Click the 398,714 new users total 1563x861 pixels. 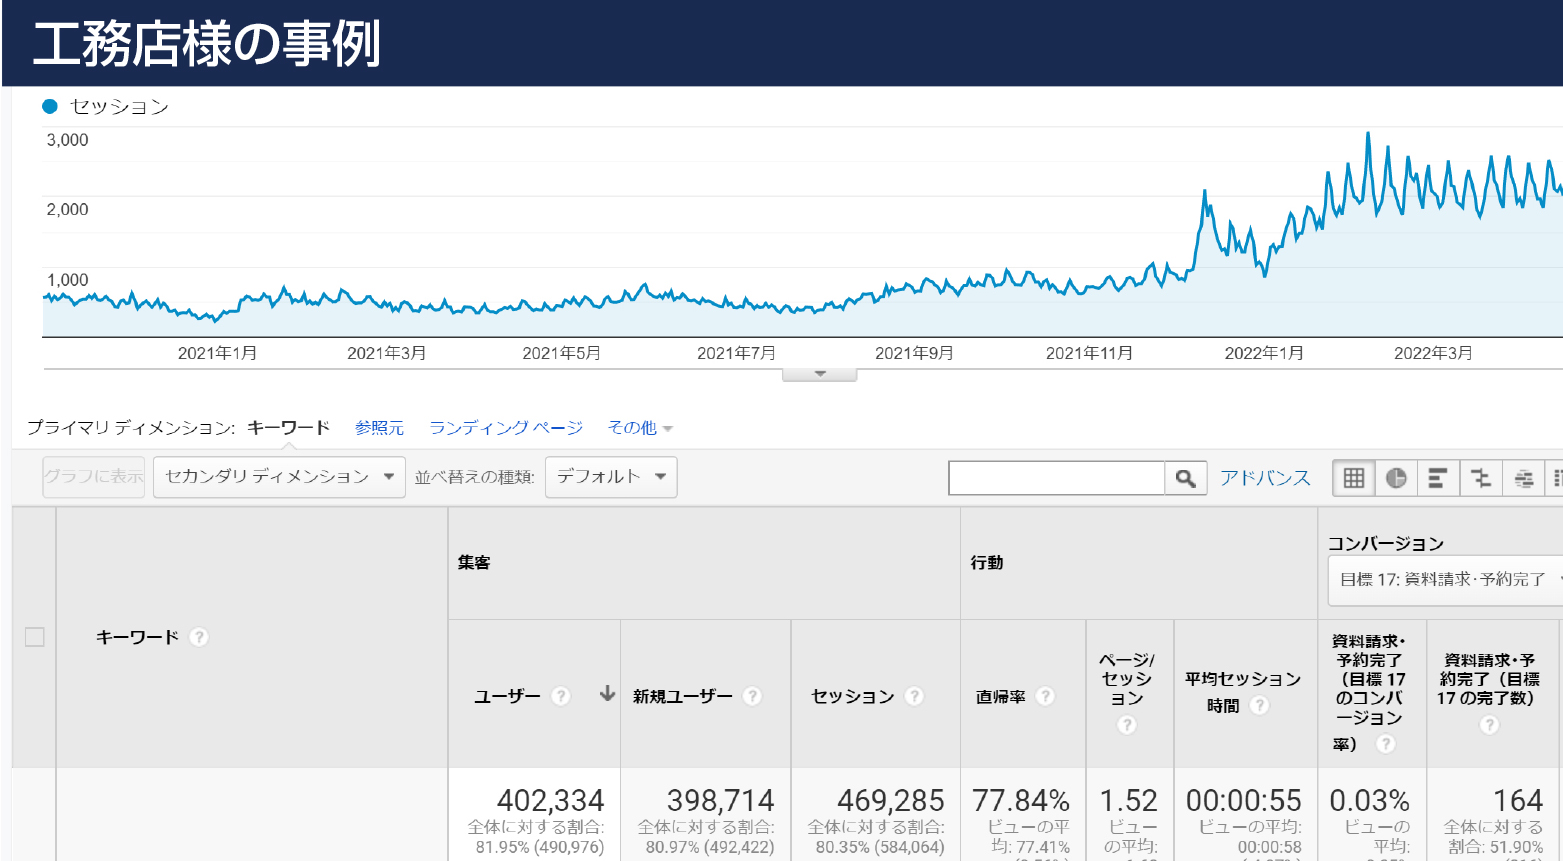coord(721,801)
